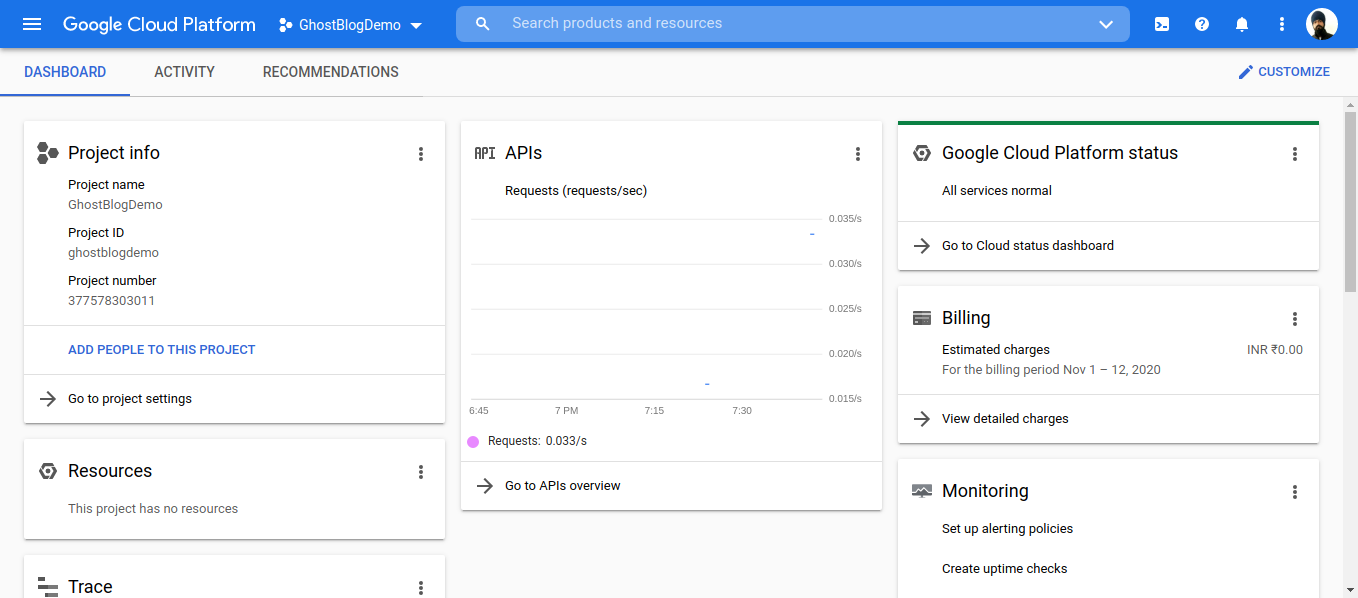1358x598 pixels.
Task: Switch to the ACTIVITY tab
Action: click(x=184, y=71)
